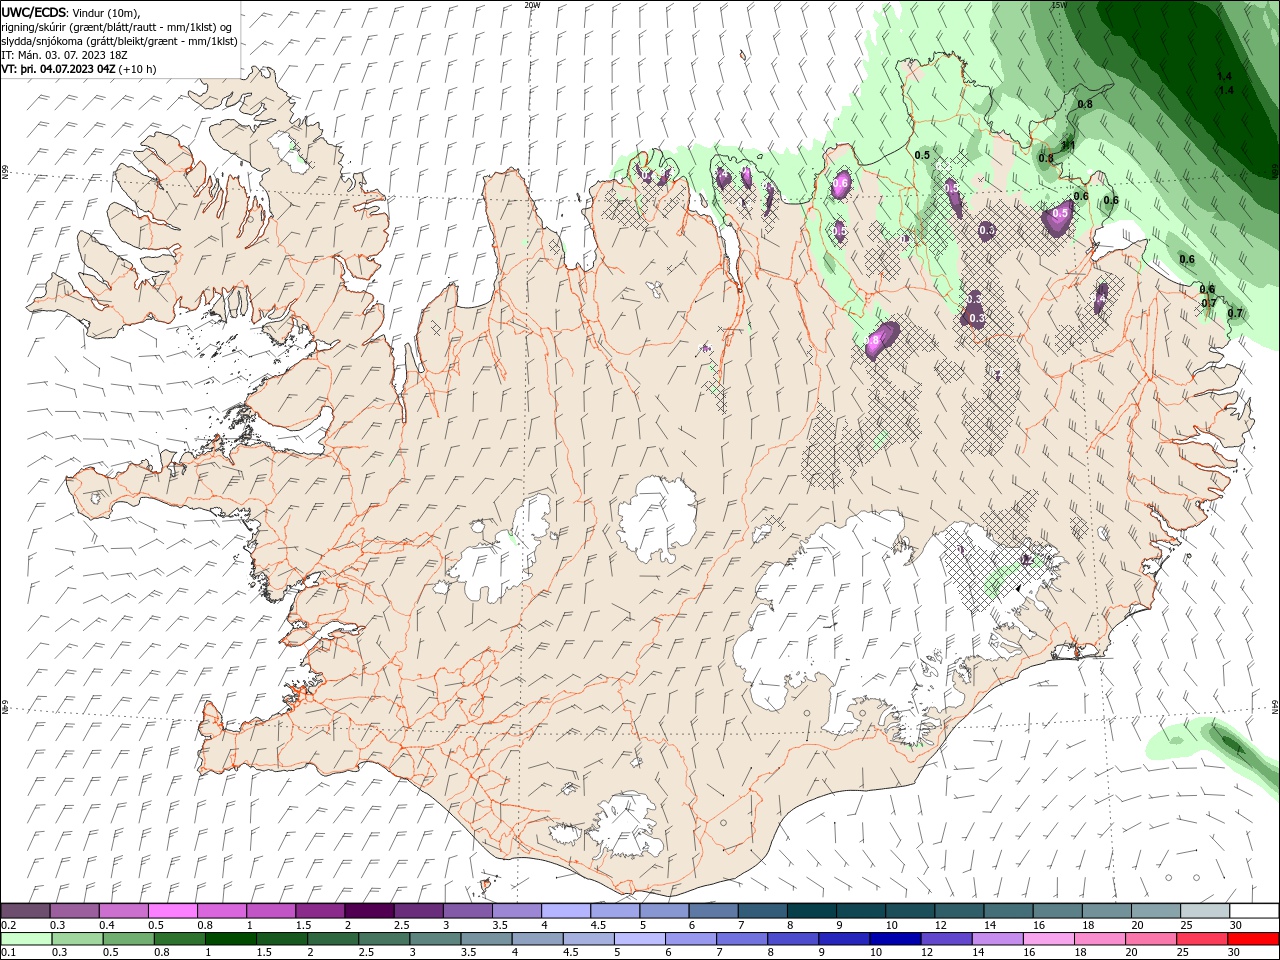Select the darkest green swatch labeled 1, lower row
Viewport: 1280px width, 960px height.
(231, 939)
